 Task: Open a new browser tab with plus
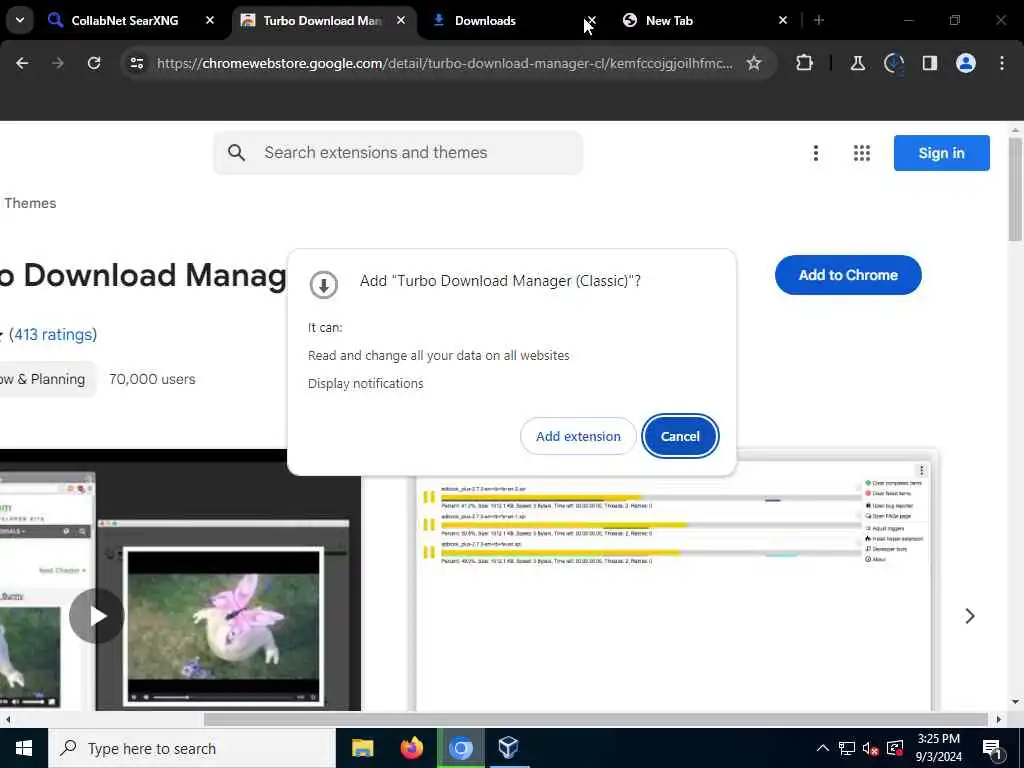pyautogui.click(x=819, y=21)
